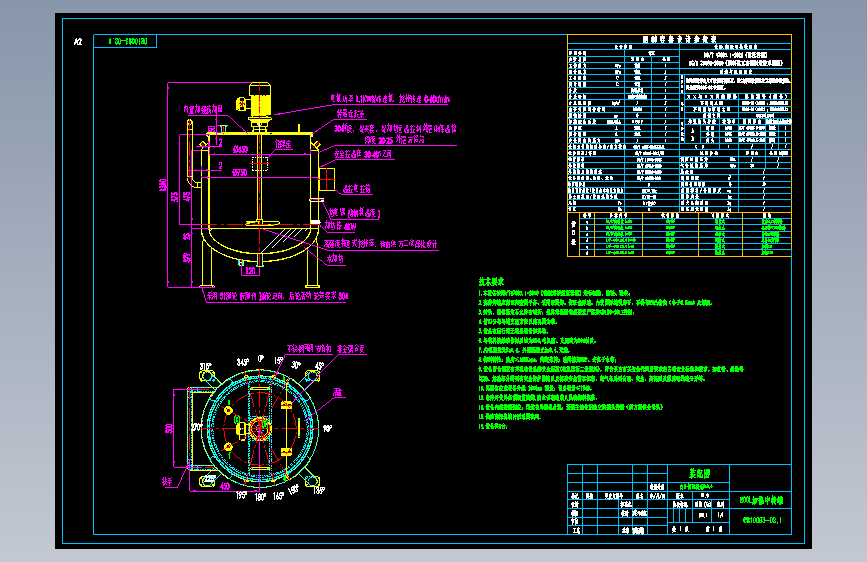
Task: Click the 345° angle label on plan view
Action: coord(243,362)
